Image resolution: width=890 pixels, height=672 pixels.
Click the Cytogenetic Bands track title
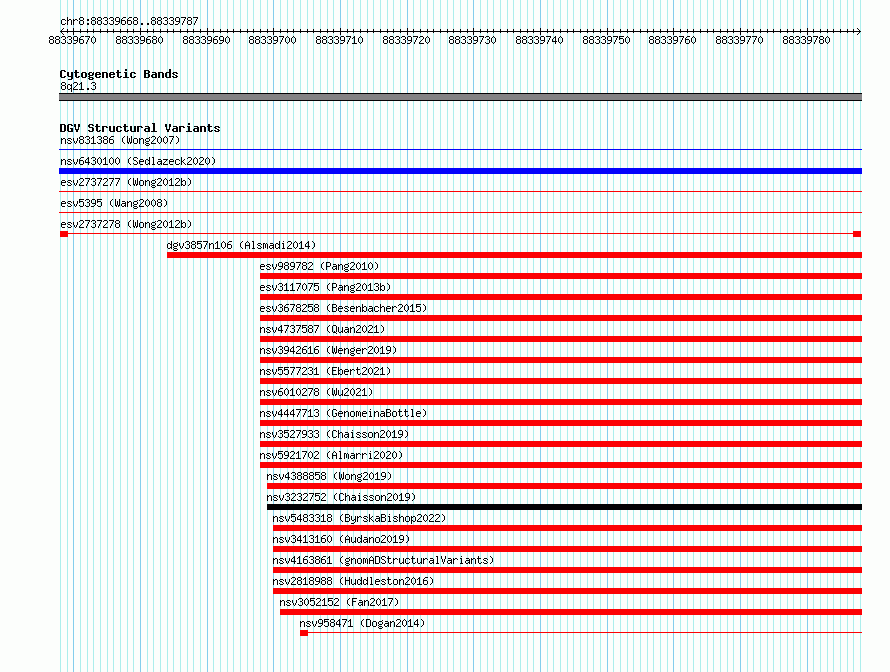pos(119,74)
